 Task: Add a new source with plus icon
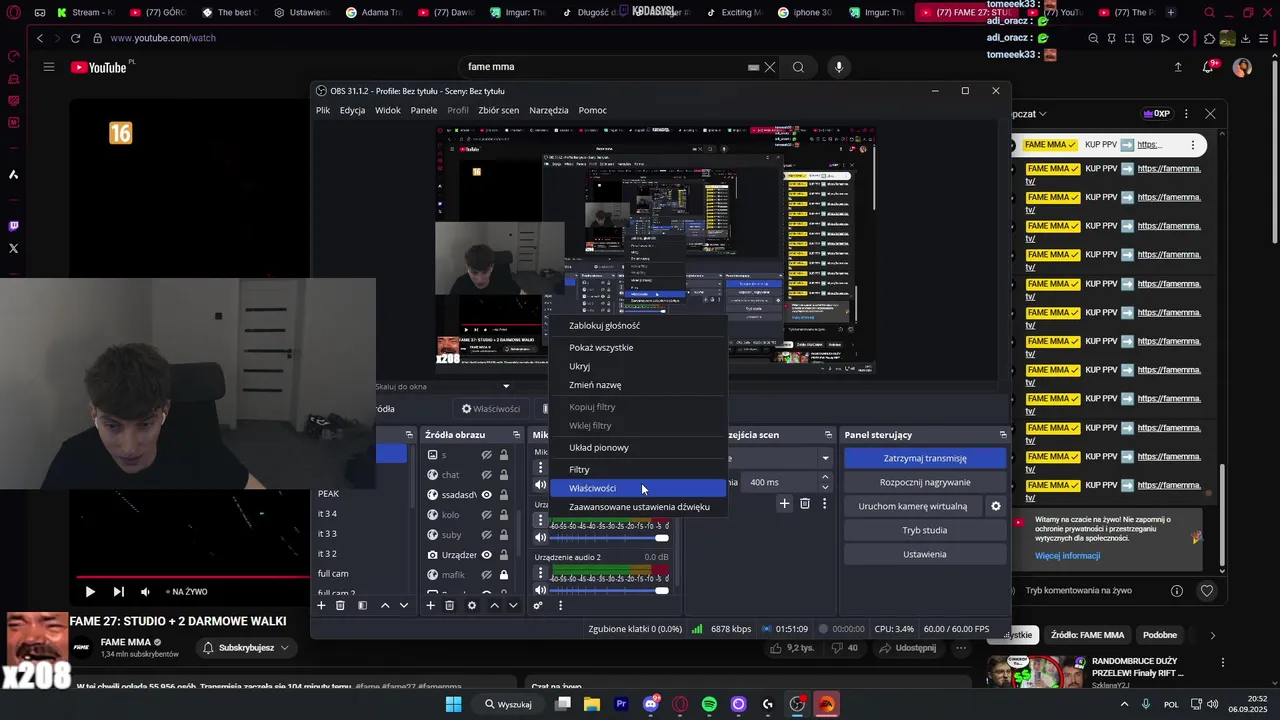[x=430, y=605]
